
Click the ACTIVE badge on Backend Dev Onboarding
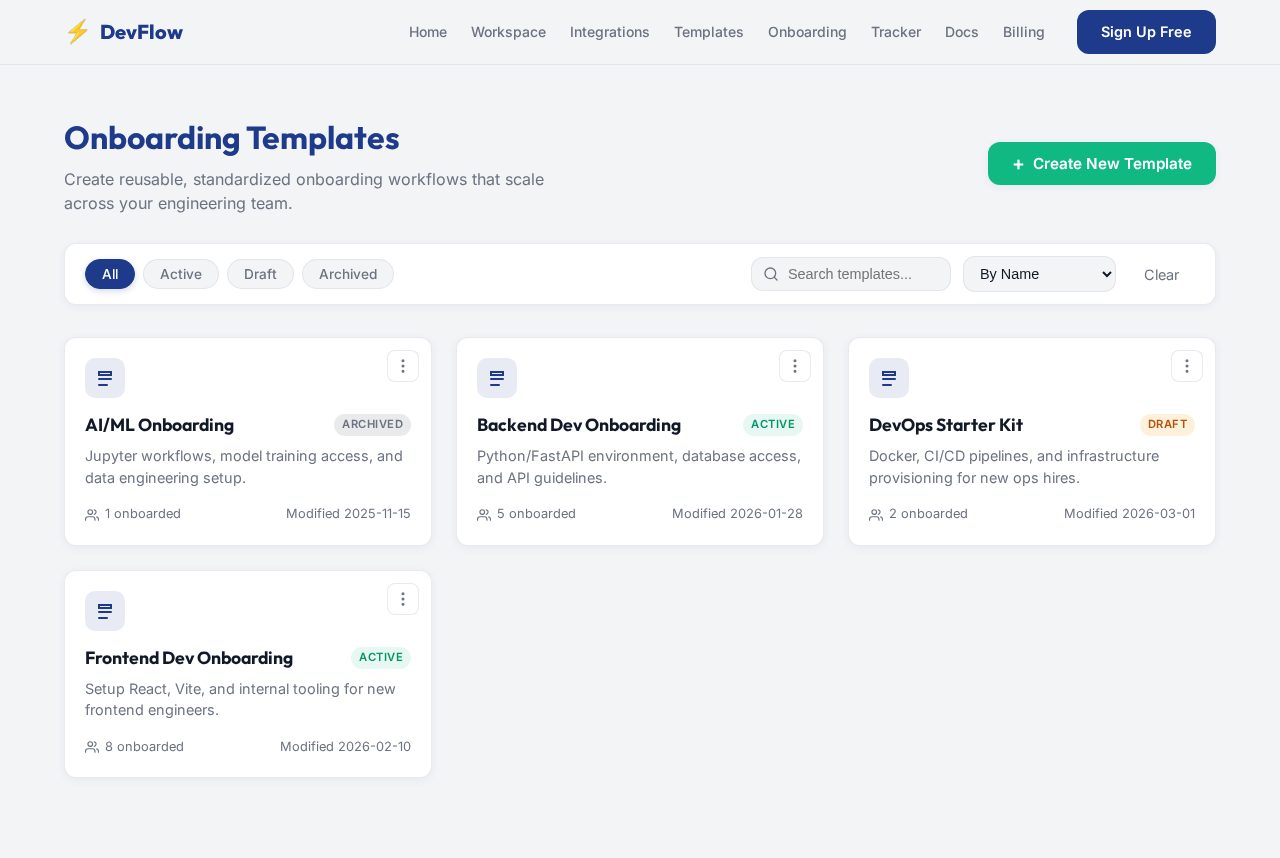(x=773, y=425)
